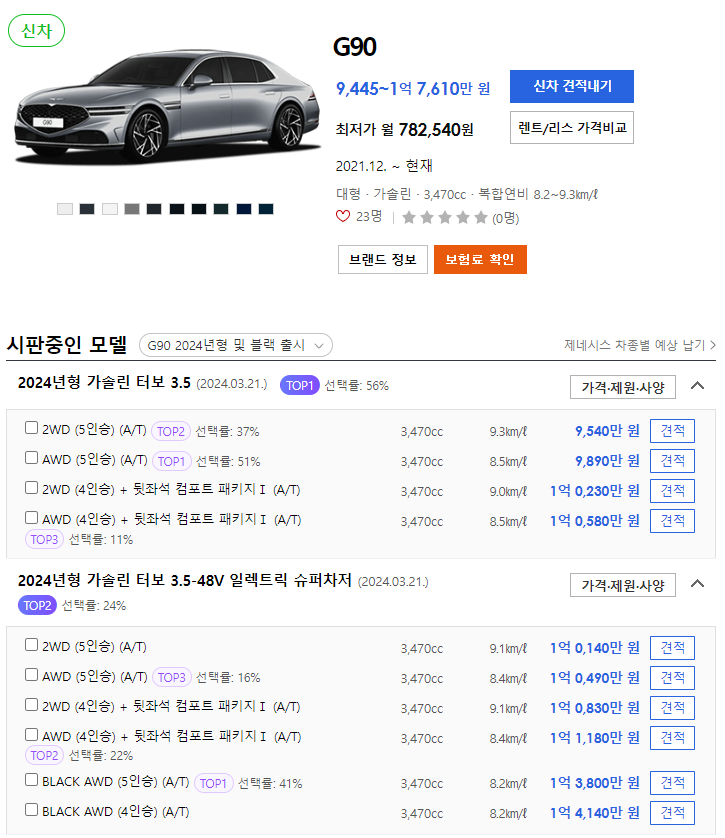Viewport: 725px width, 838px height.
Task: Click the 신차 badge
Action: point(36,31)
